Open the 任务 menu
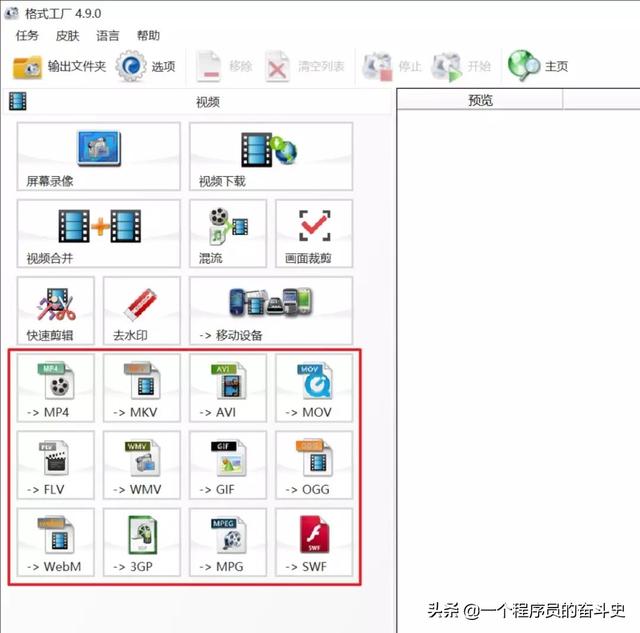The width and height of the screenshot is (640, 633). point(27,36)
